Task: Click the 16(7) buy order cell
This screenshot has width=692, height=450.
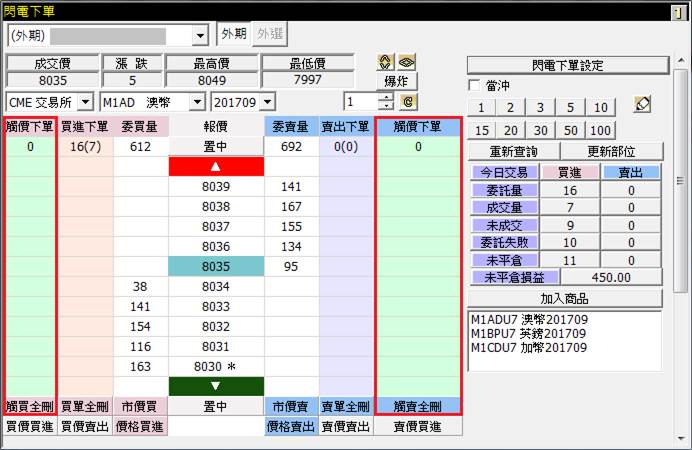Action: click(x=86, y=146)
